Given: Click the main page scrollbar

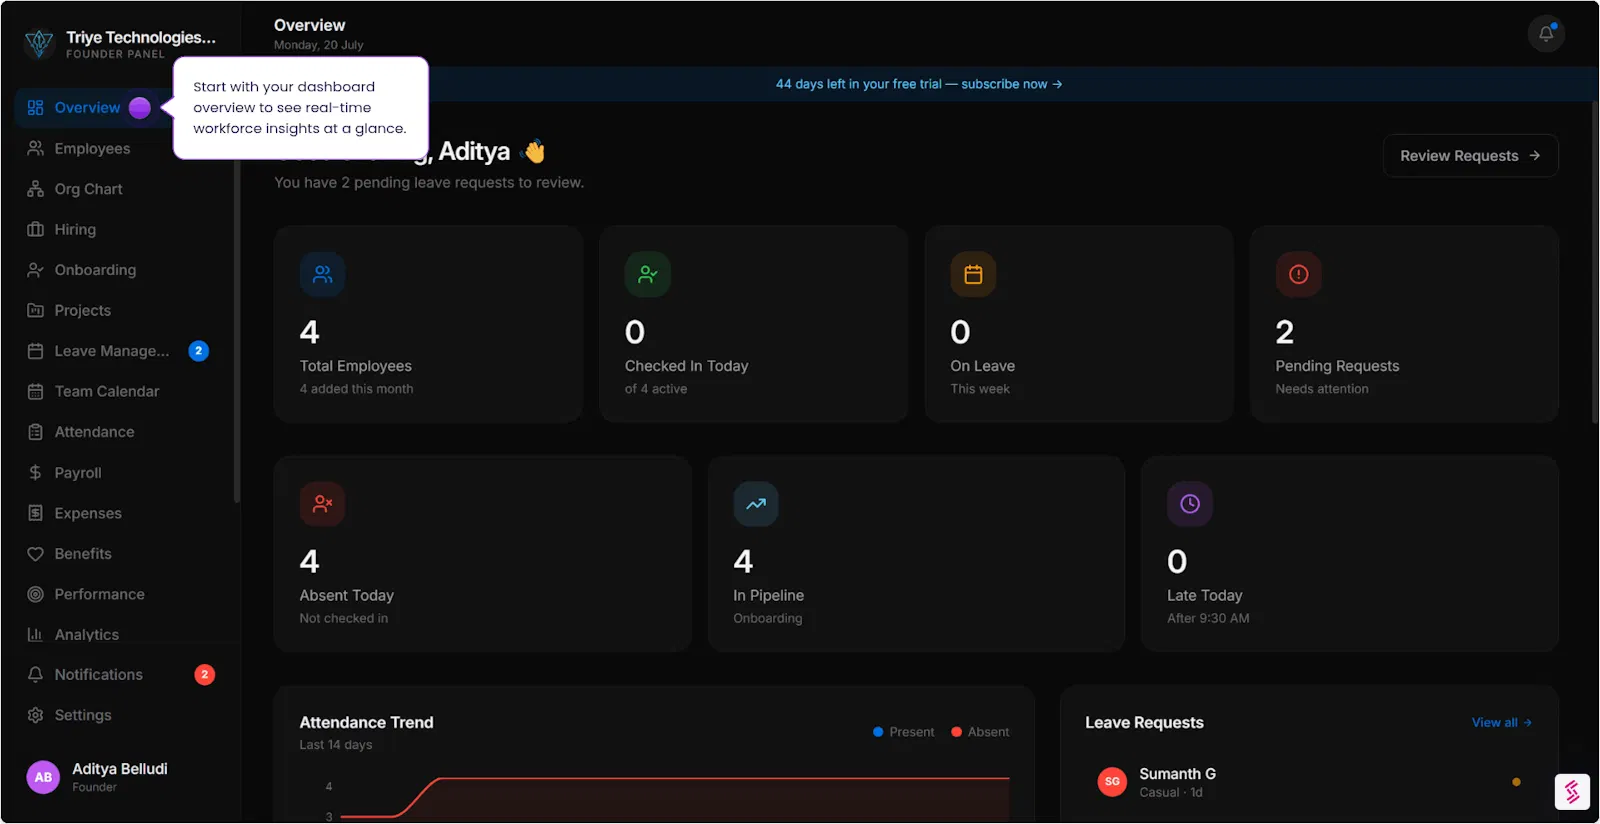Looking at the screenshot, I should coord(1595,262).
